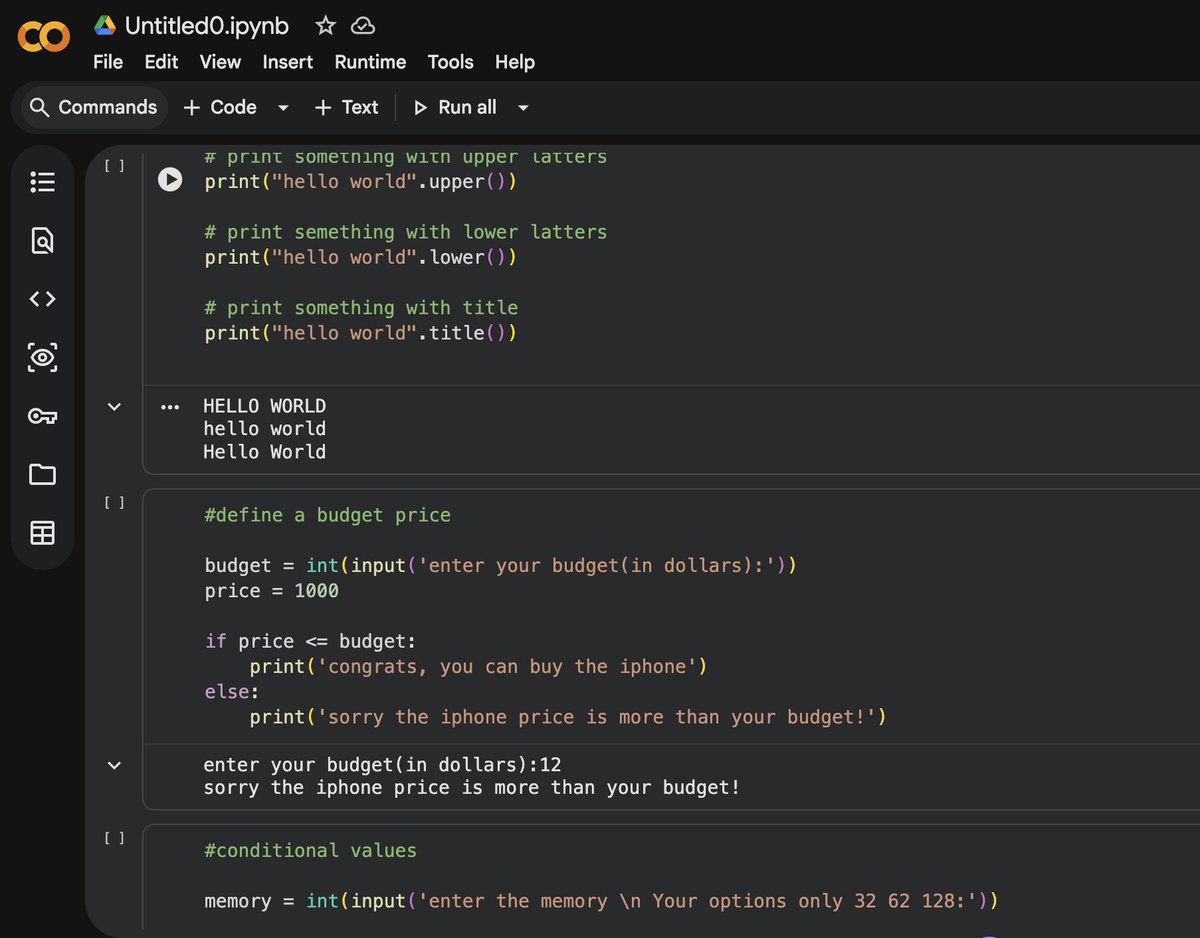Open the View menu
Image resolution: width=1200 pixels, height=938 pixels.
[220, 62]
